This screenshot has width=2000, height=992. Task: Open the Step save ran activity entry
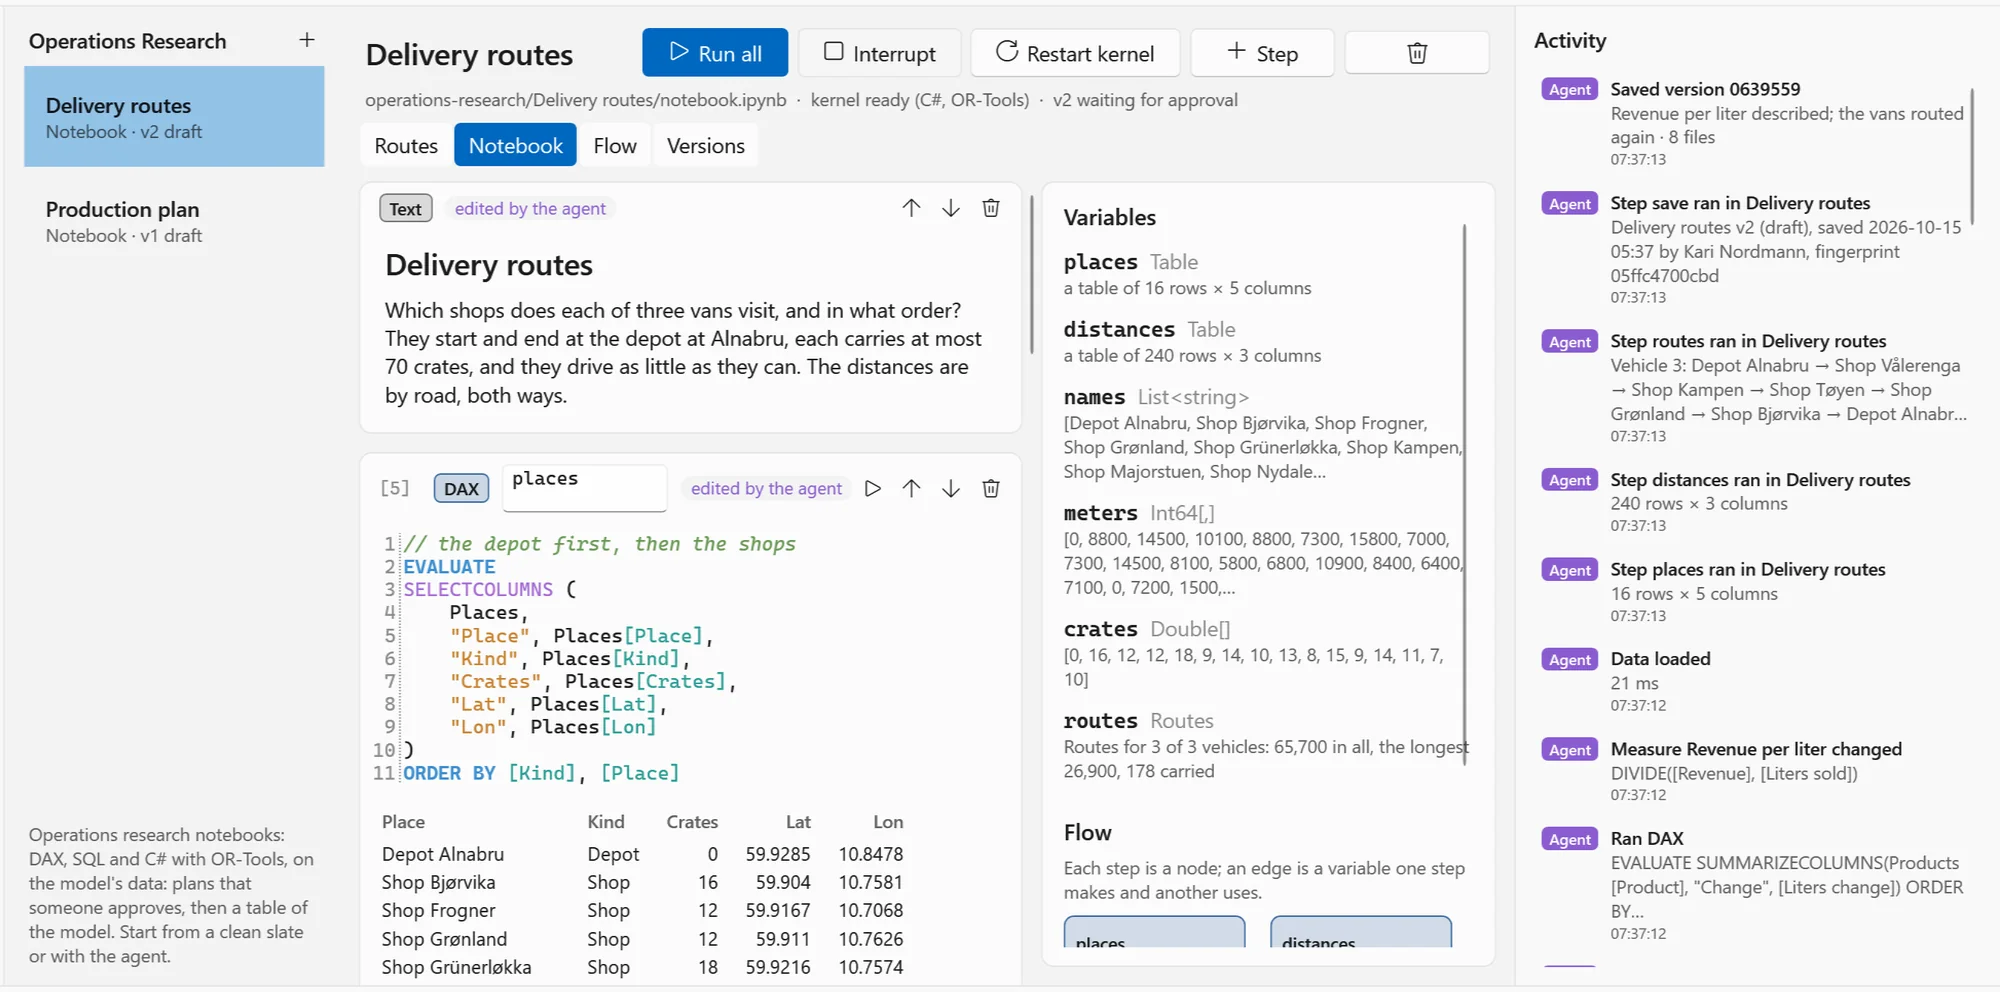(x=1754, y=250)
